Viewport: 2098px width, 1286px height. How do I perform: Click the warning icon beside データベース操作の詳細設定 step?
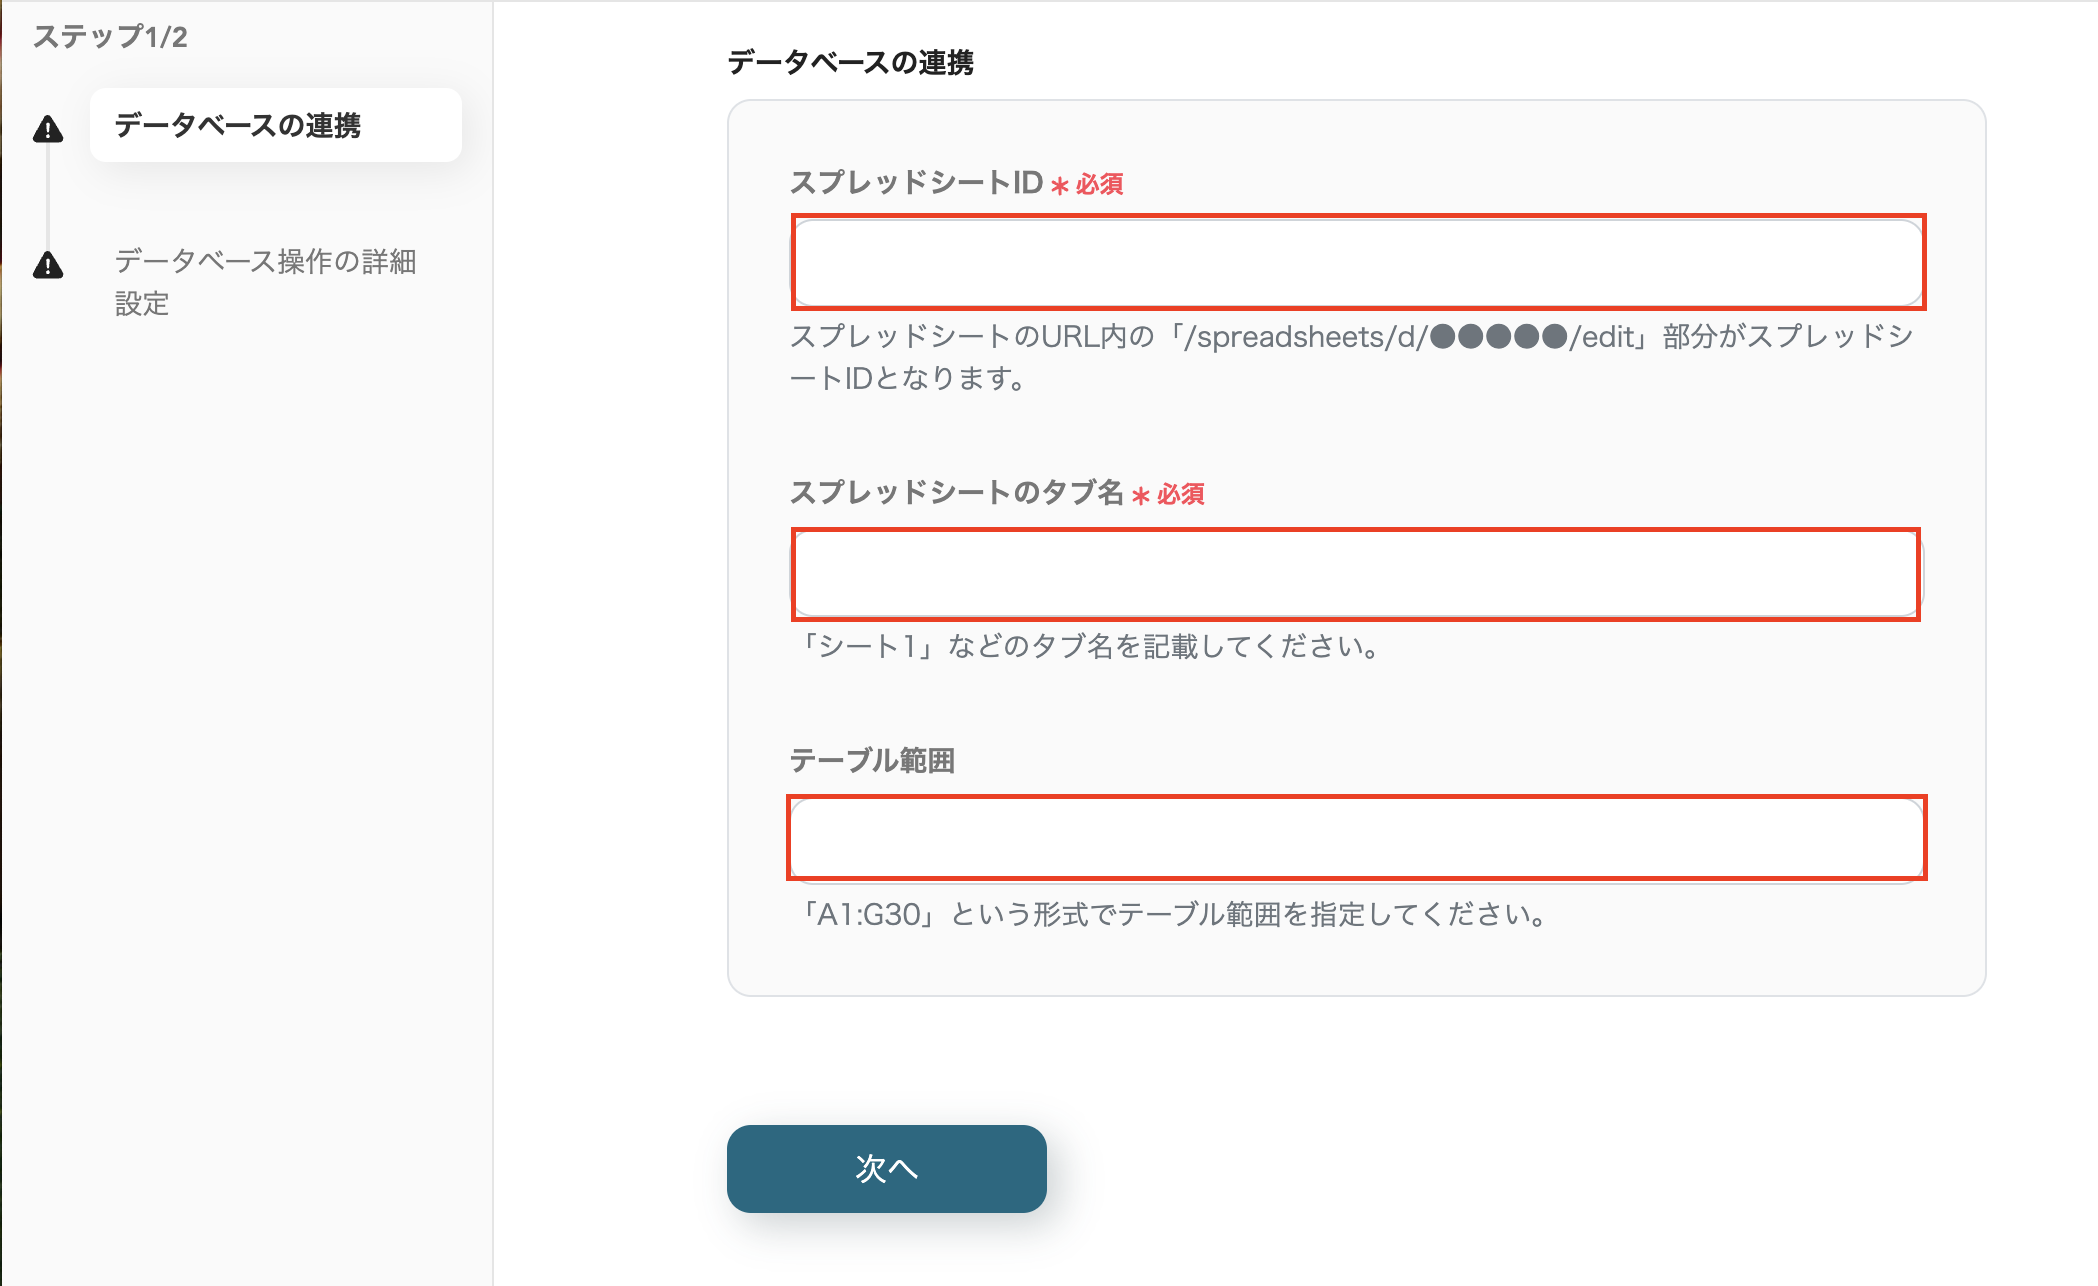48,266
